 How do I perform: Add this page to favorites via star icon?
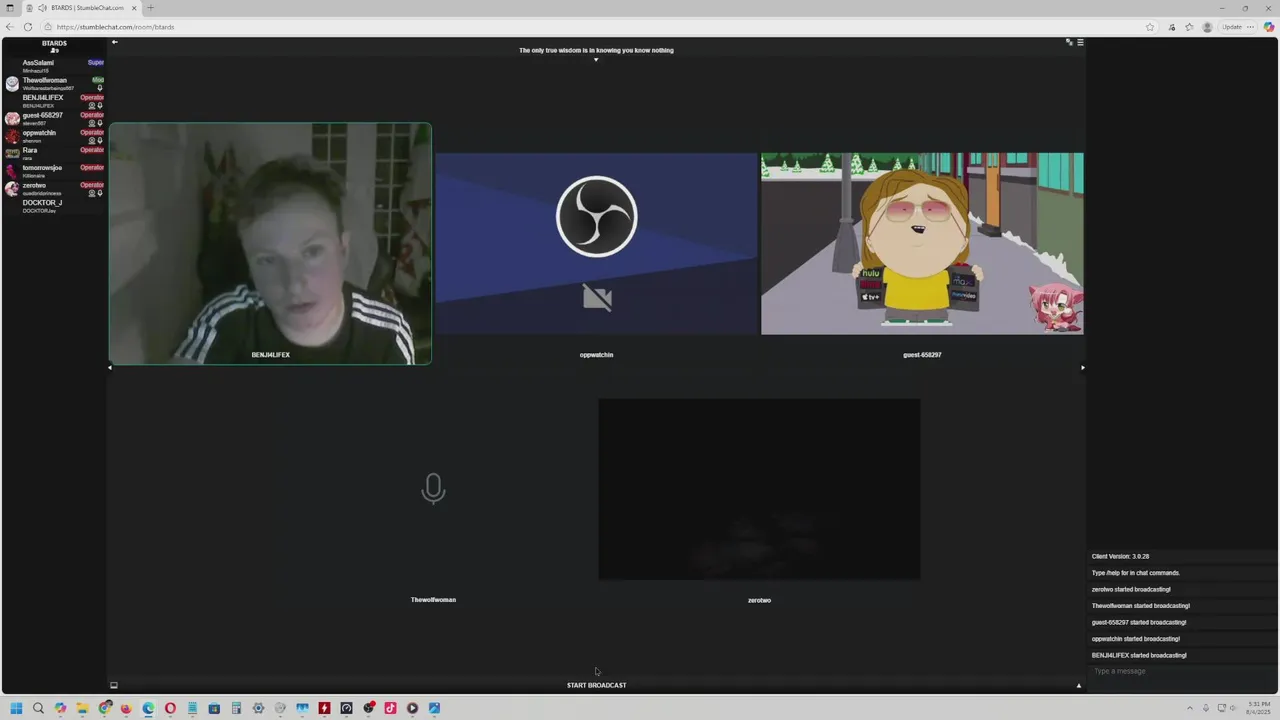tap(1150, 27)
